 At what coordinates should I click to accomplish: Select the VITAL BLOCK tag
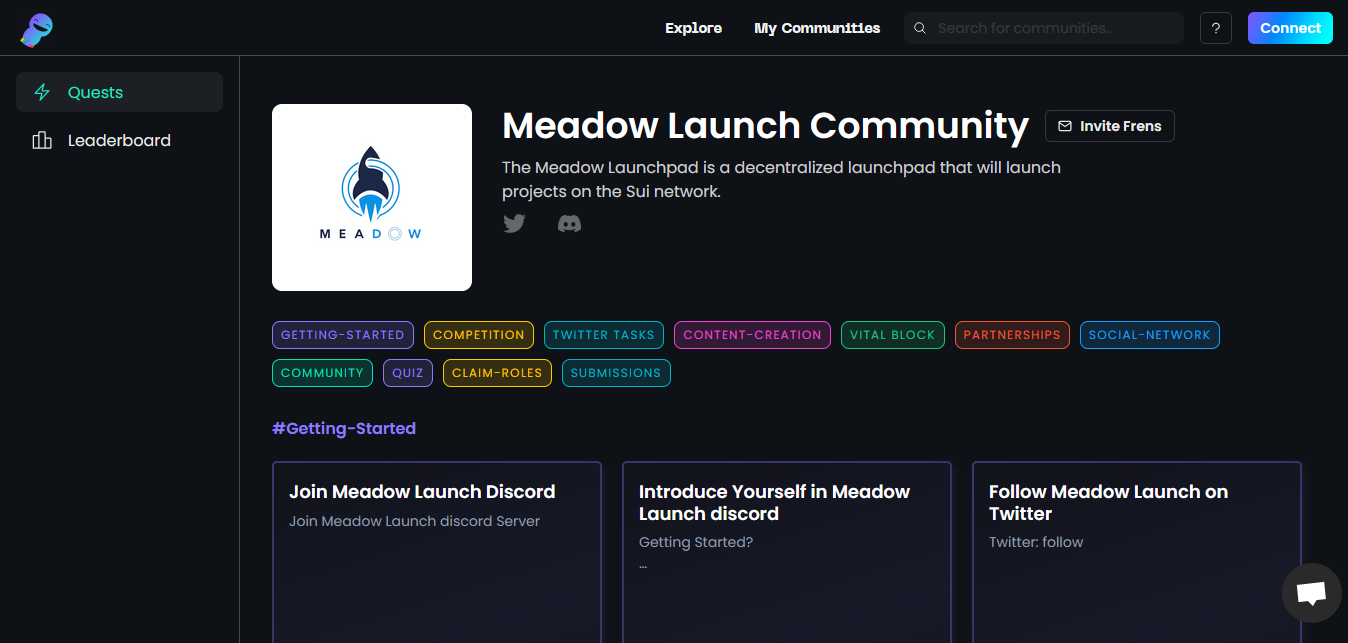tap(892, 335)
